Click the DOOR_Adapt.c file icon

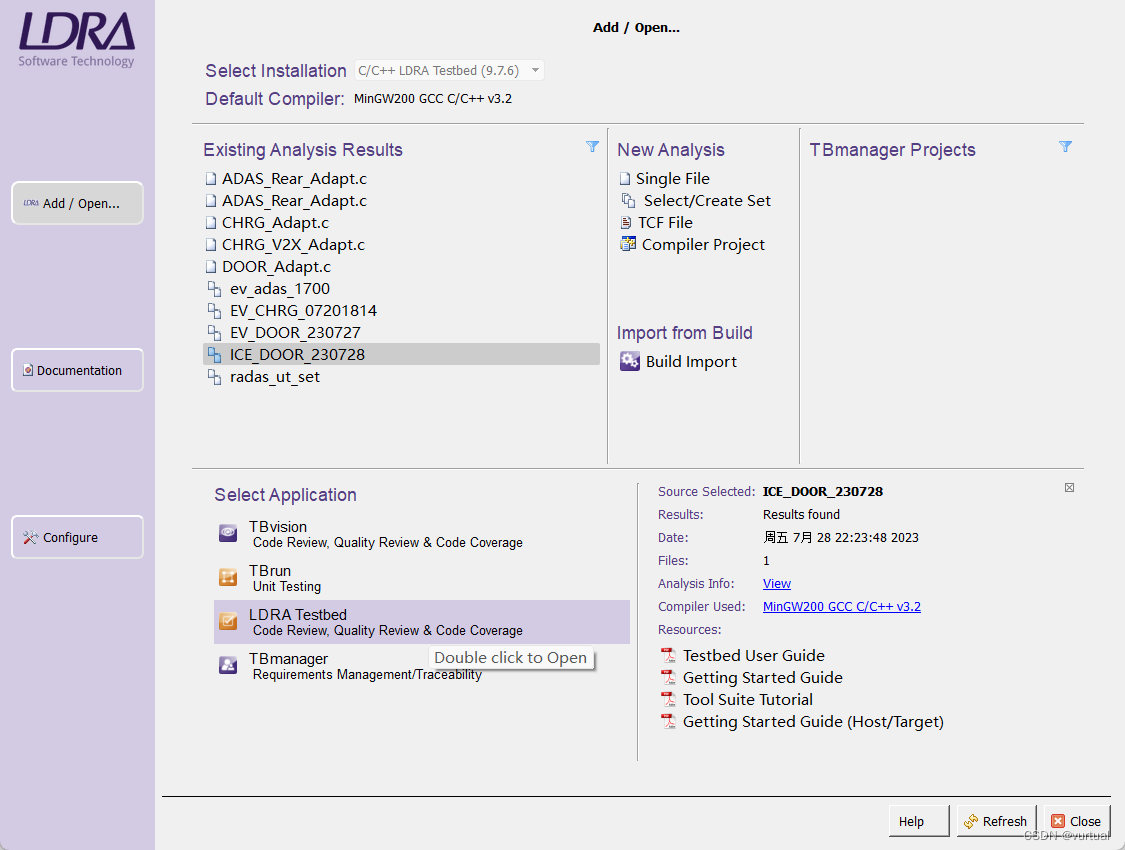pyautogui.click(x=211, y=266)
